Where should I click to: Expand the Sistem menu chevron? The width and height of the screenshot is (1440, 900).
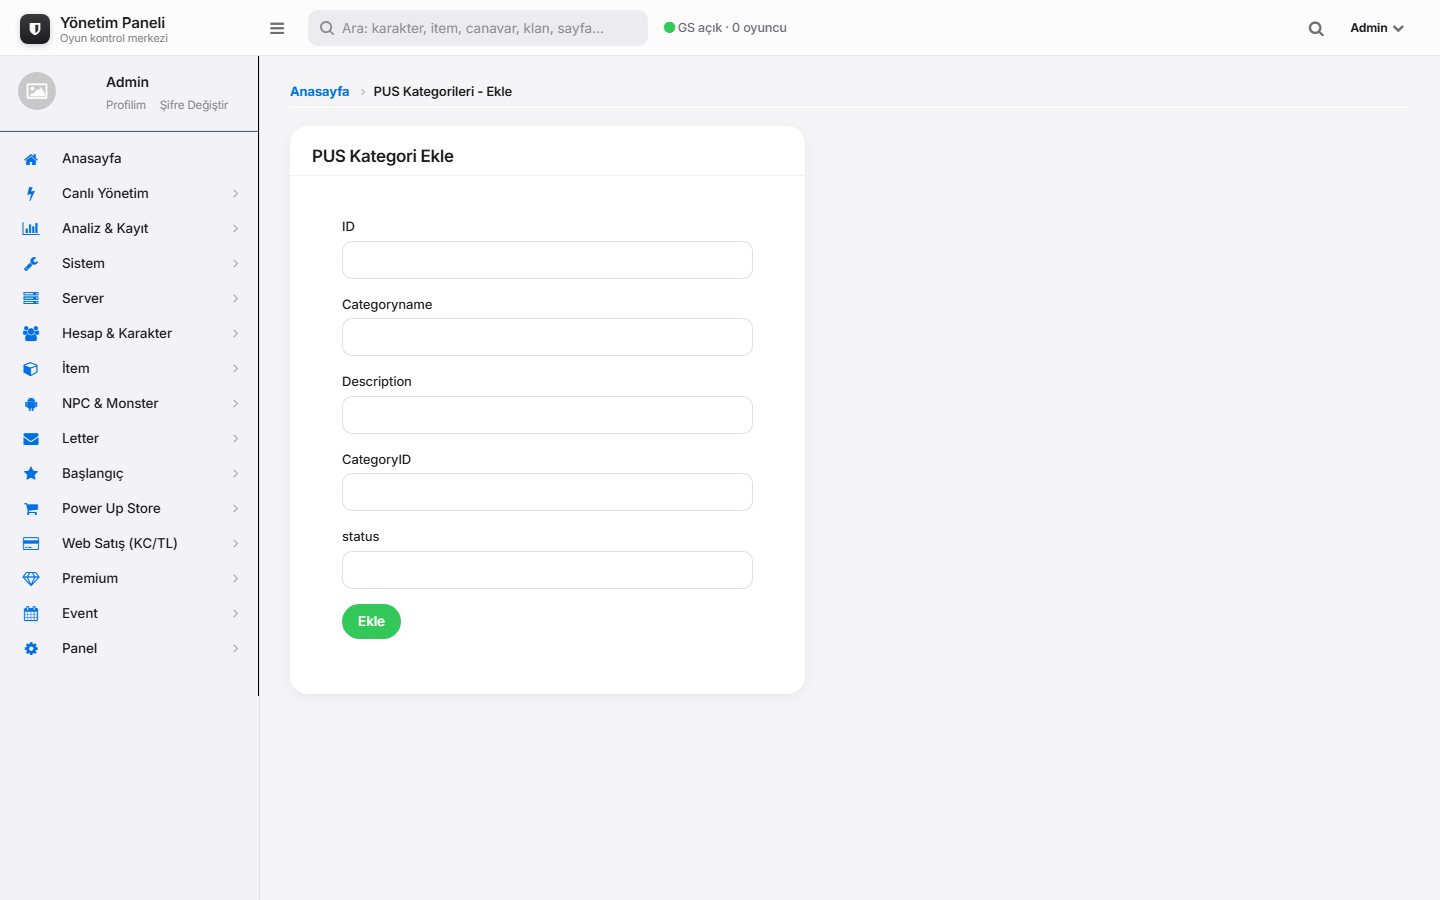click(x=236, y=264)
